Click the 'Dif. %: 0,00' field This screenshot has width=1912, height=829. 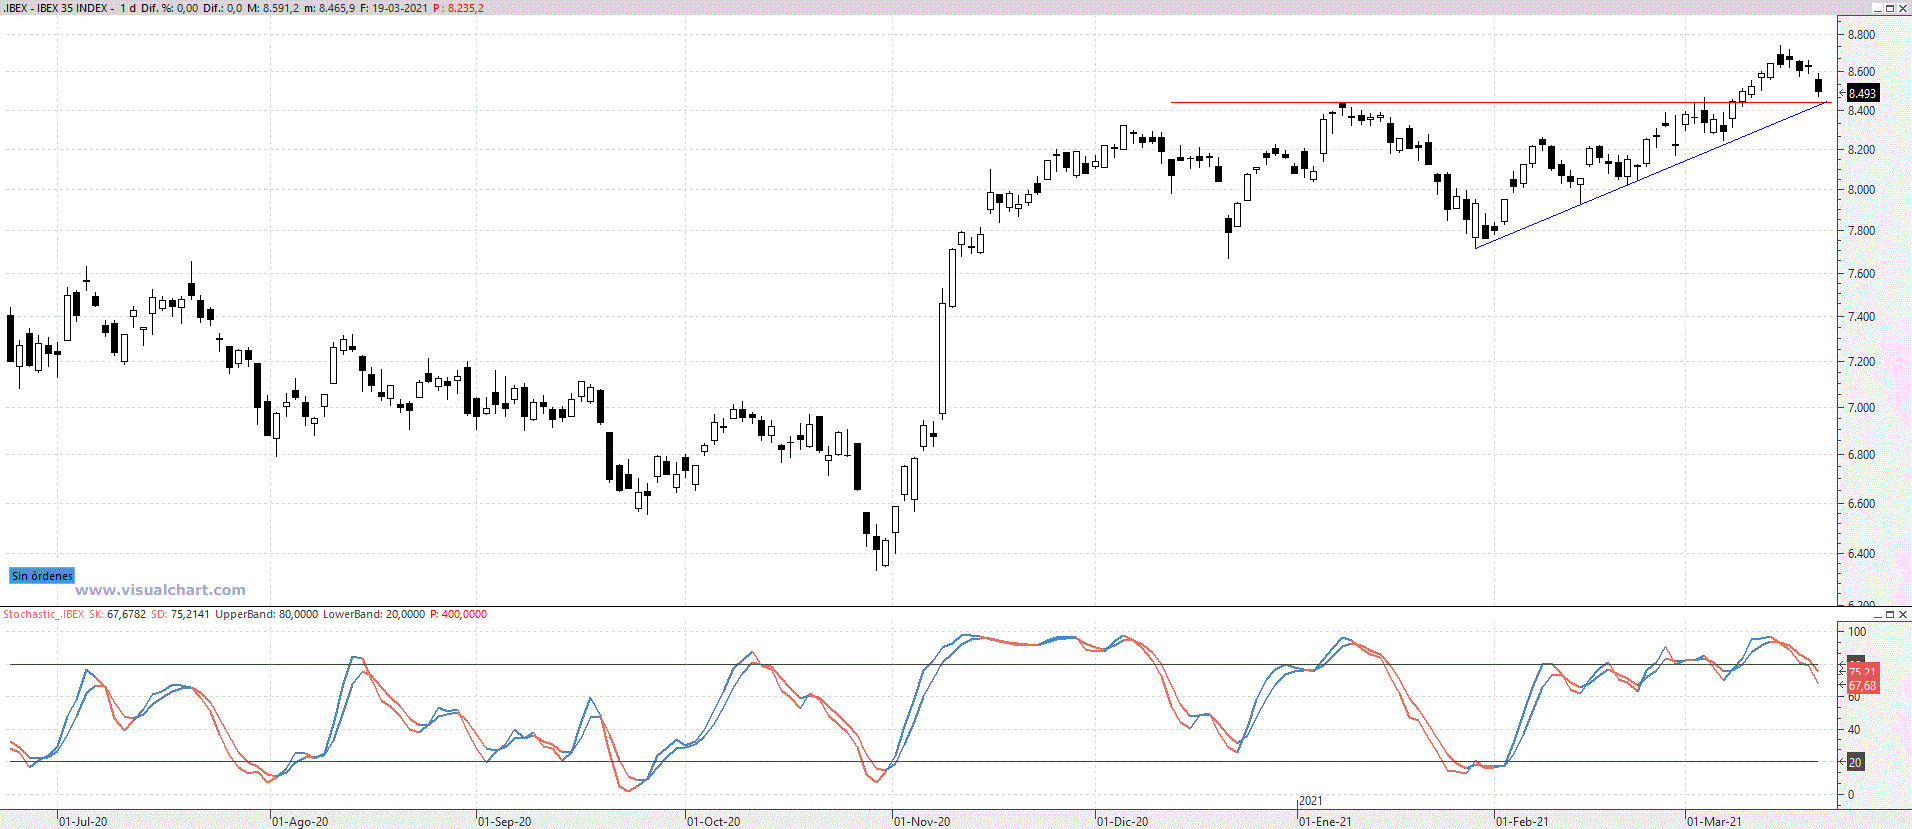[x=169, y=8]
